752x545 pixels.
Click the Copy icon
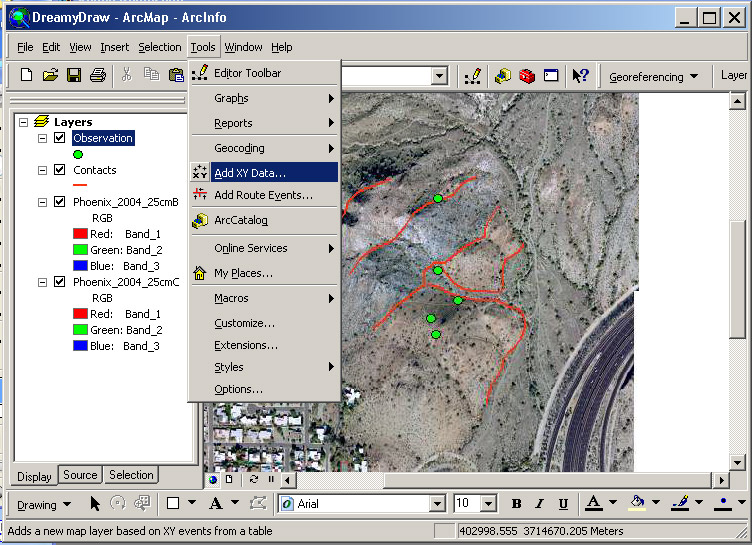(152, 74)
